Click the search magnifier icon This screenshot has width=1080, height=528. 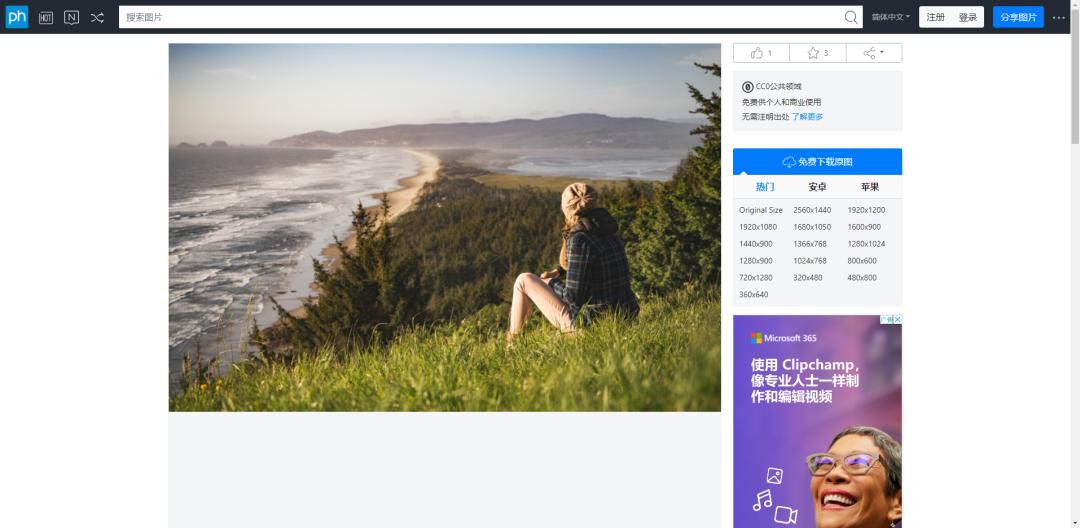click(x=851, y=17)
